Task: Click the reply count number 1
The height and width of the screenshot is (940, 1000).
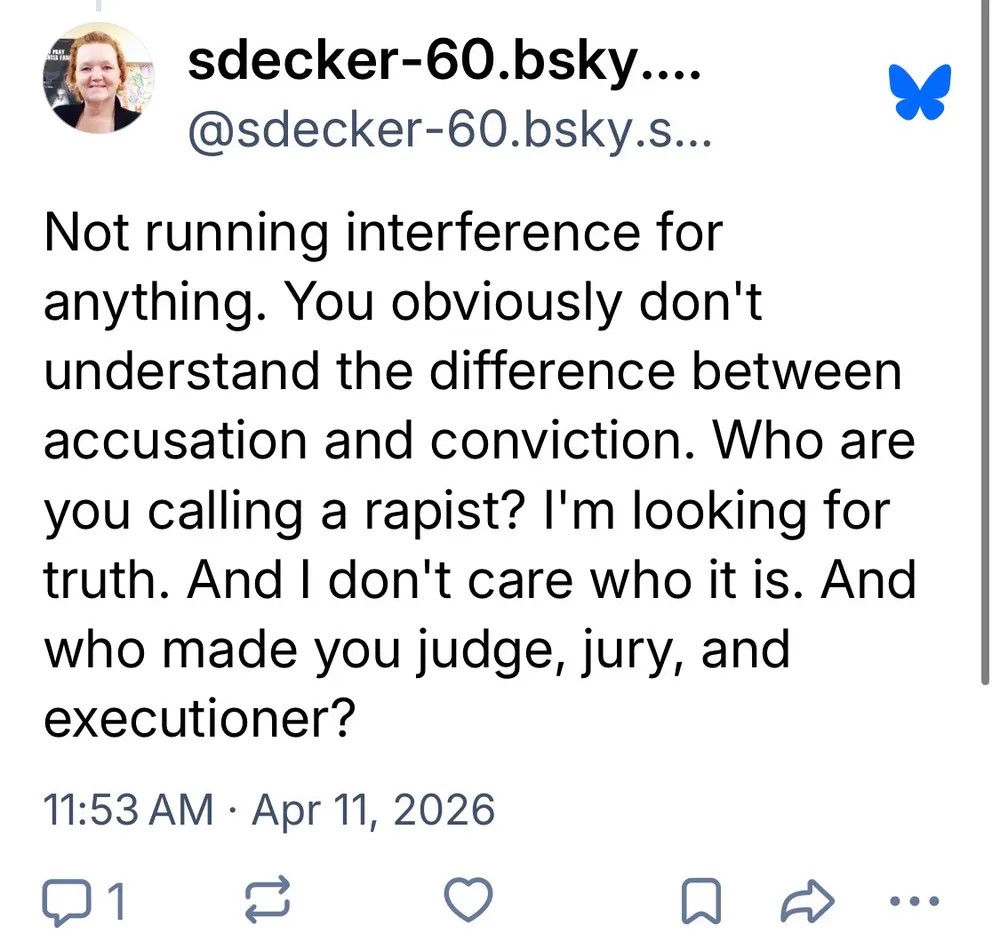Action: tap(116, 903)
